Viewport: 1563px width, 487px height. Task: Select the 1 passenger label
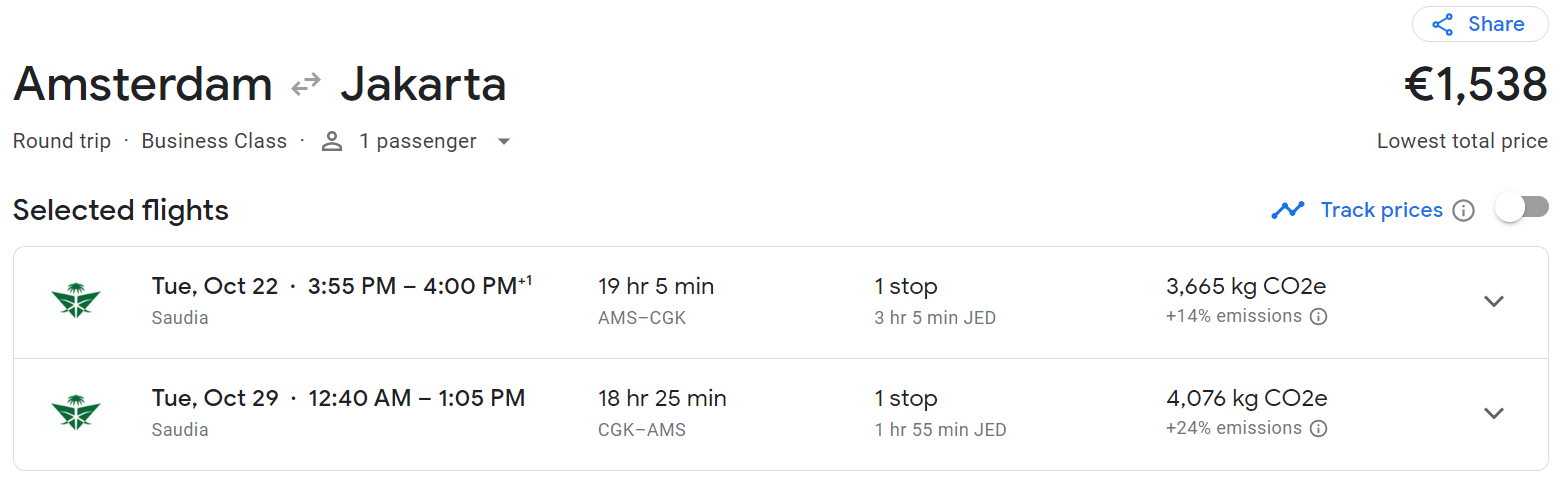[418, 141]
